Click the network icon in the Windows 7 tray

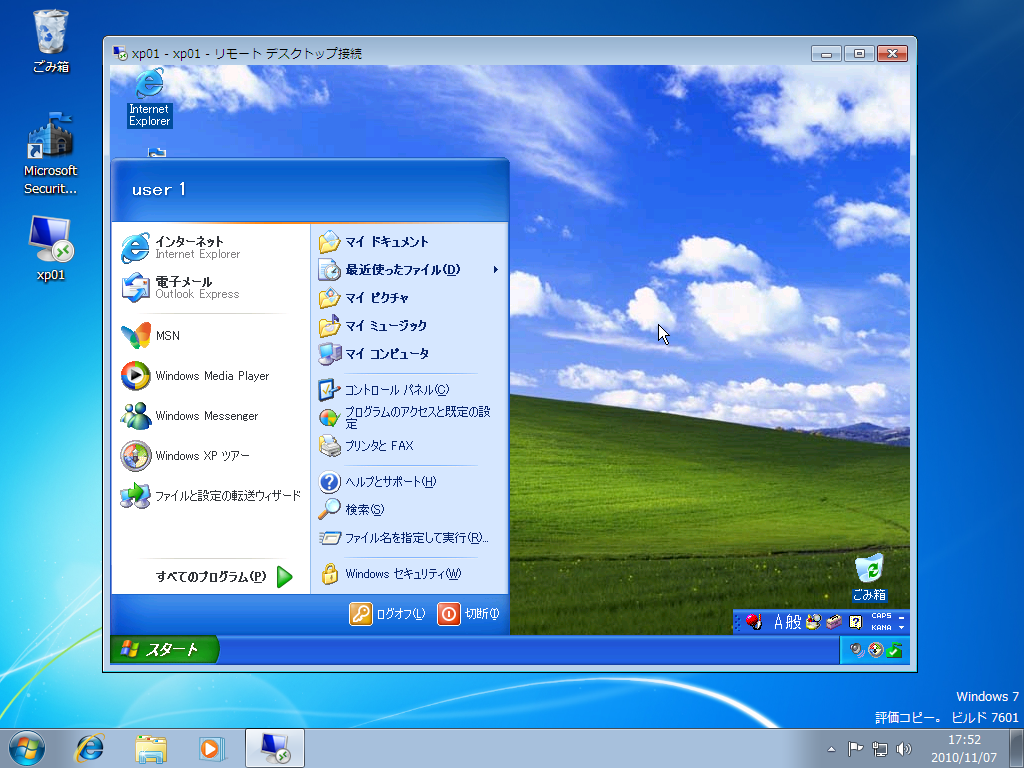(880, 748)
